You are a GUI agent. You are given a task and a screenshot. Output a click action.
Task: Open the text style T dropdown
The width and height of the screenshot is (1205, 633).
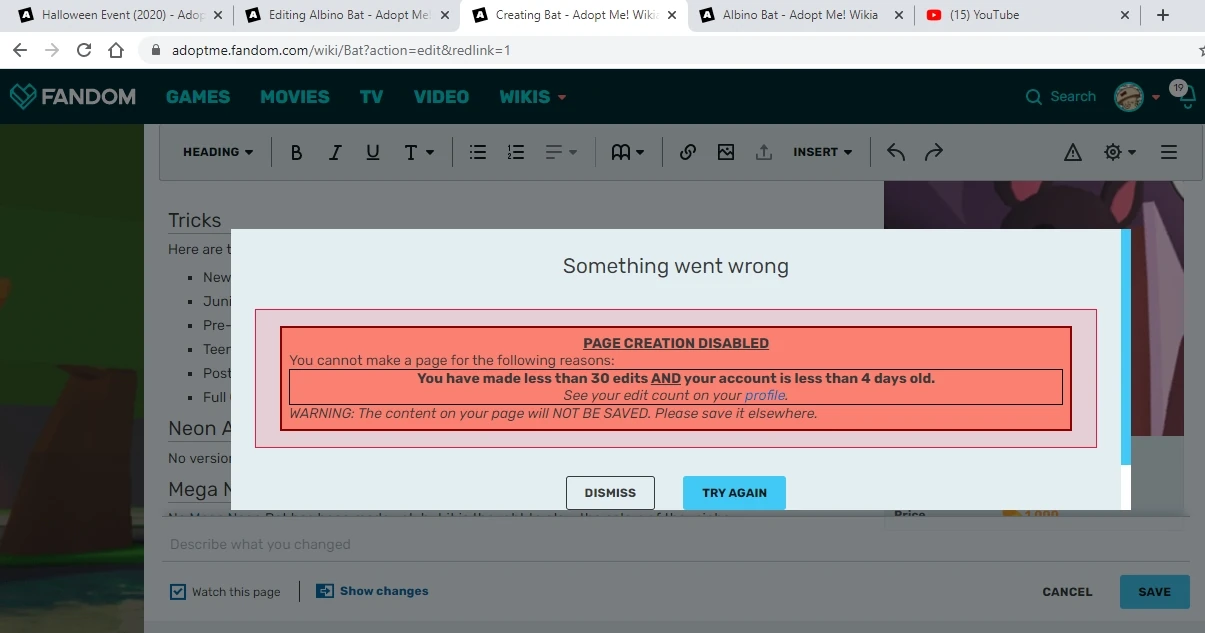pyautogui.click(x=419, y=152)
